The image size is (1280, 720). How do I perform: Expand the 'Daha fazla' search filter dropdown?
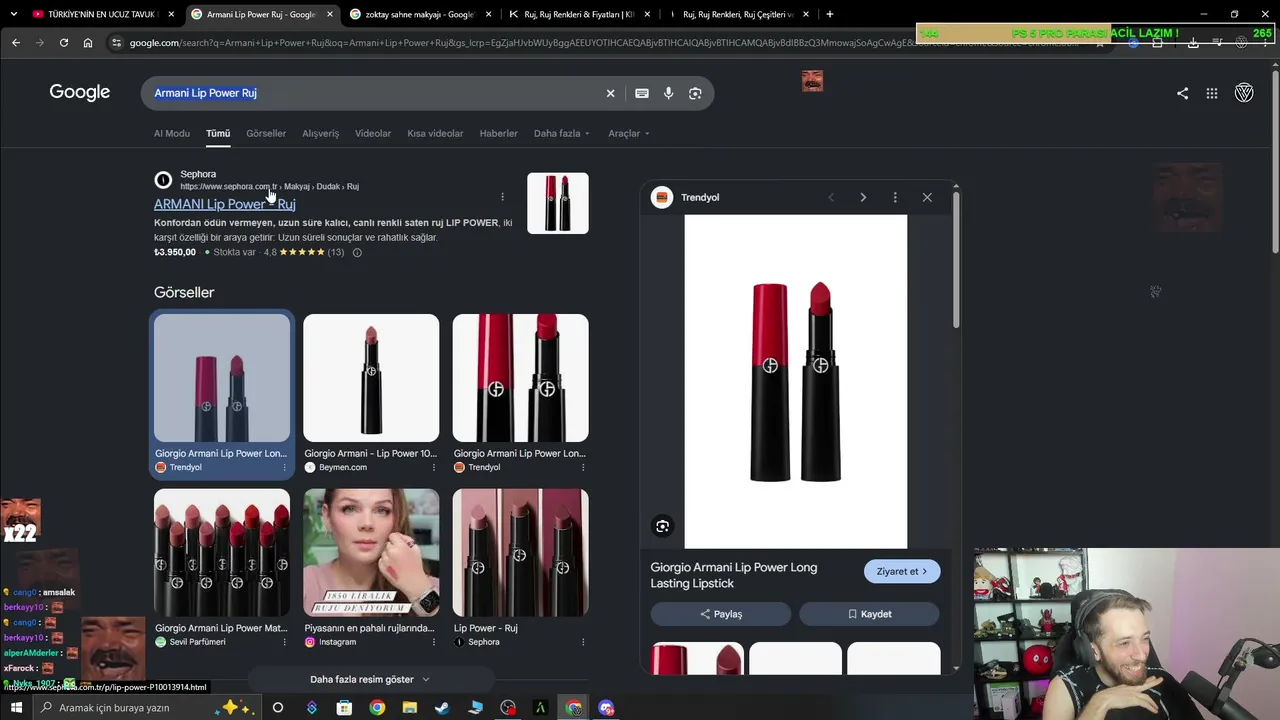click(x=562, y=133)
